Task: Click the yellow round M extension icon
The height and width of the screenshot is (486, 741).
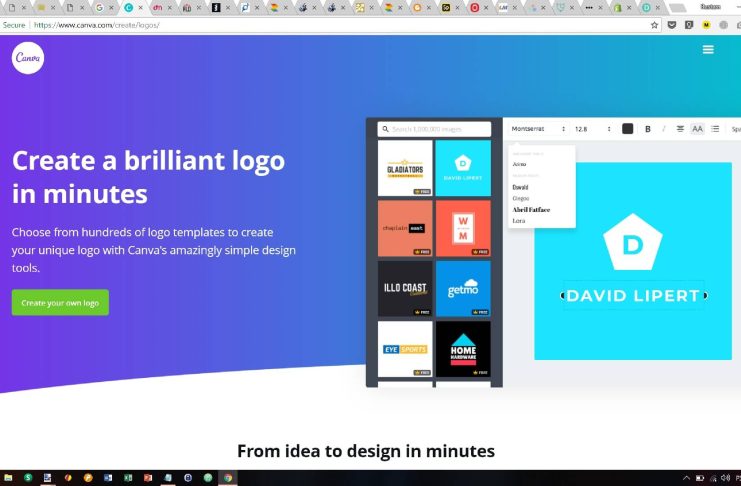Action: pos(707,25)
